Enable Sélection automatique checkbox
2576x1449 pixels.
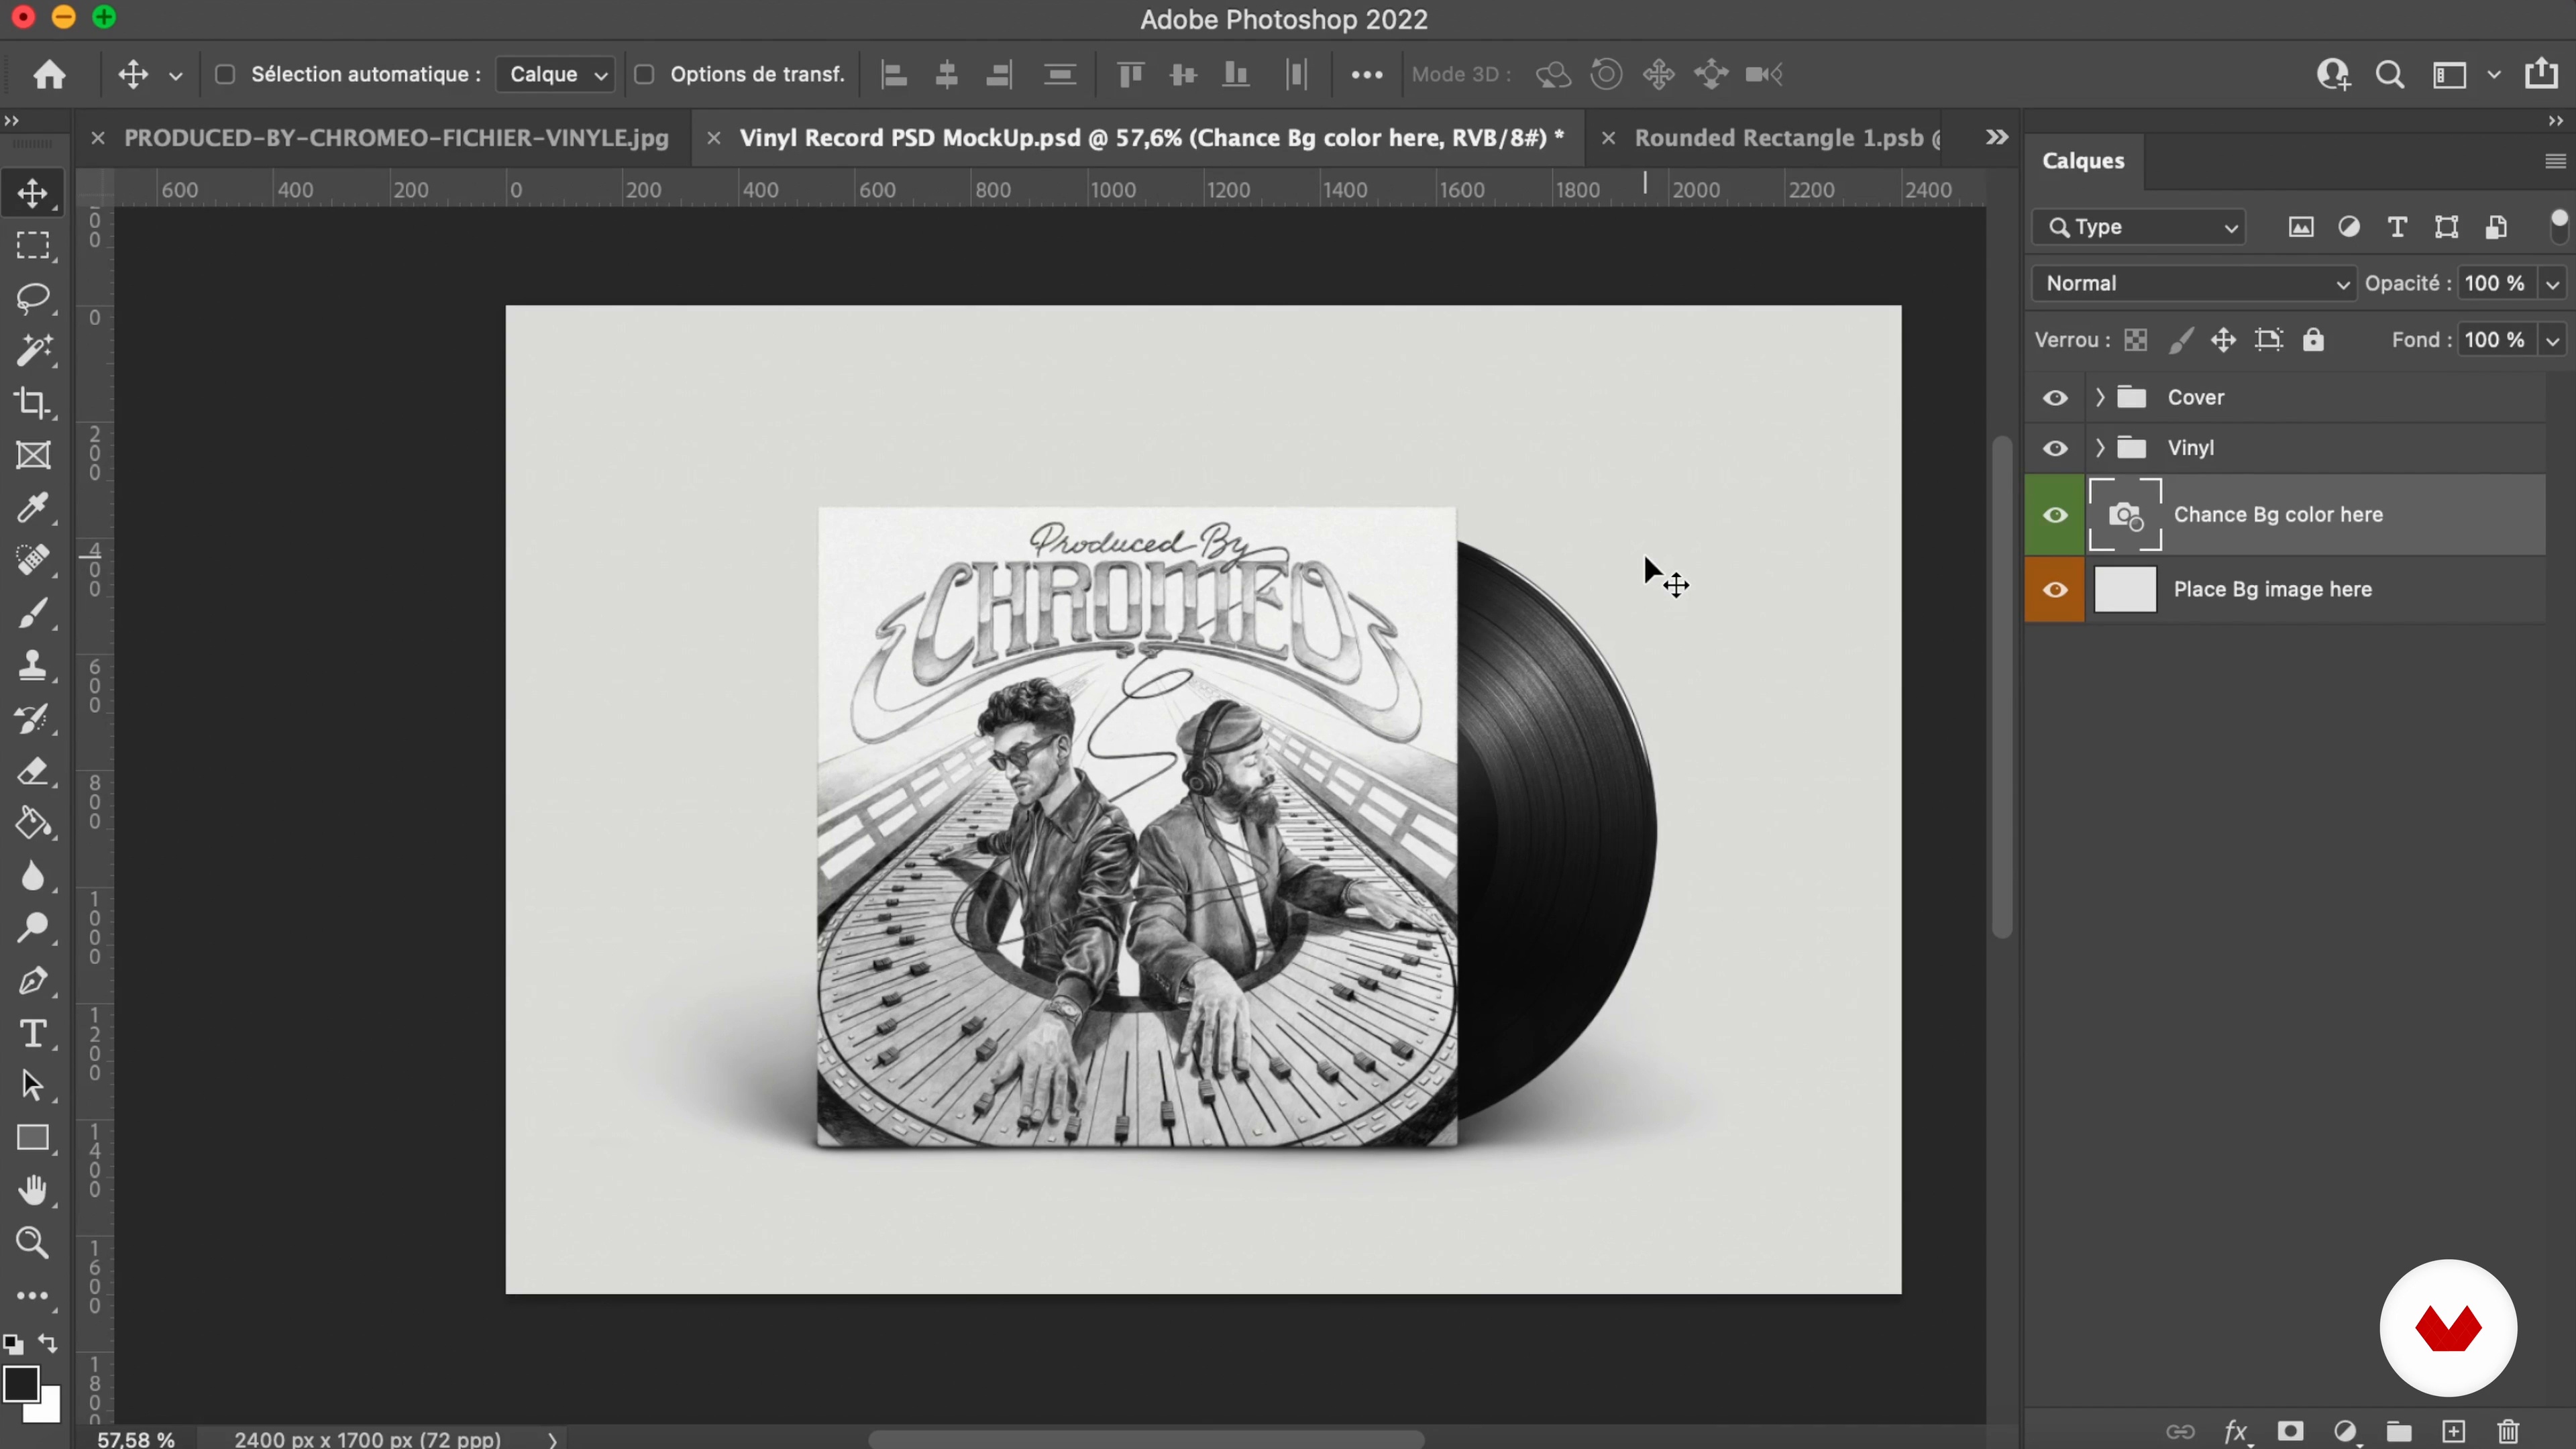tap(225, 74)
